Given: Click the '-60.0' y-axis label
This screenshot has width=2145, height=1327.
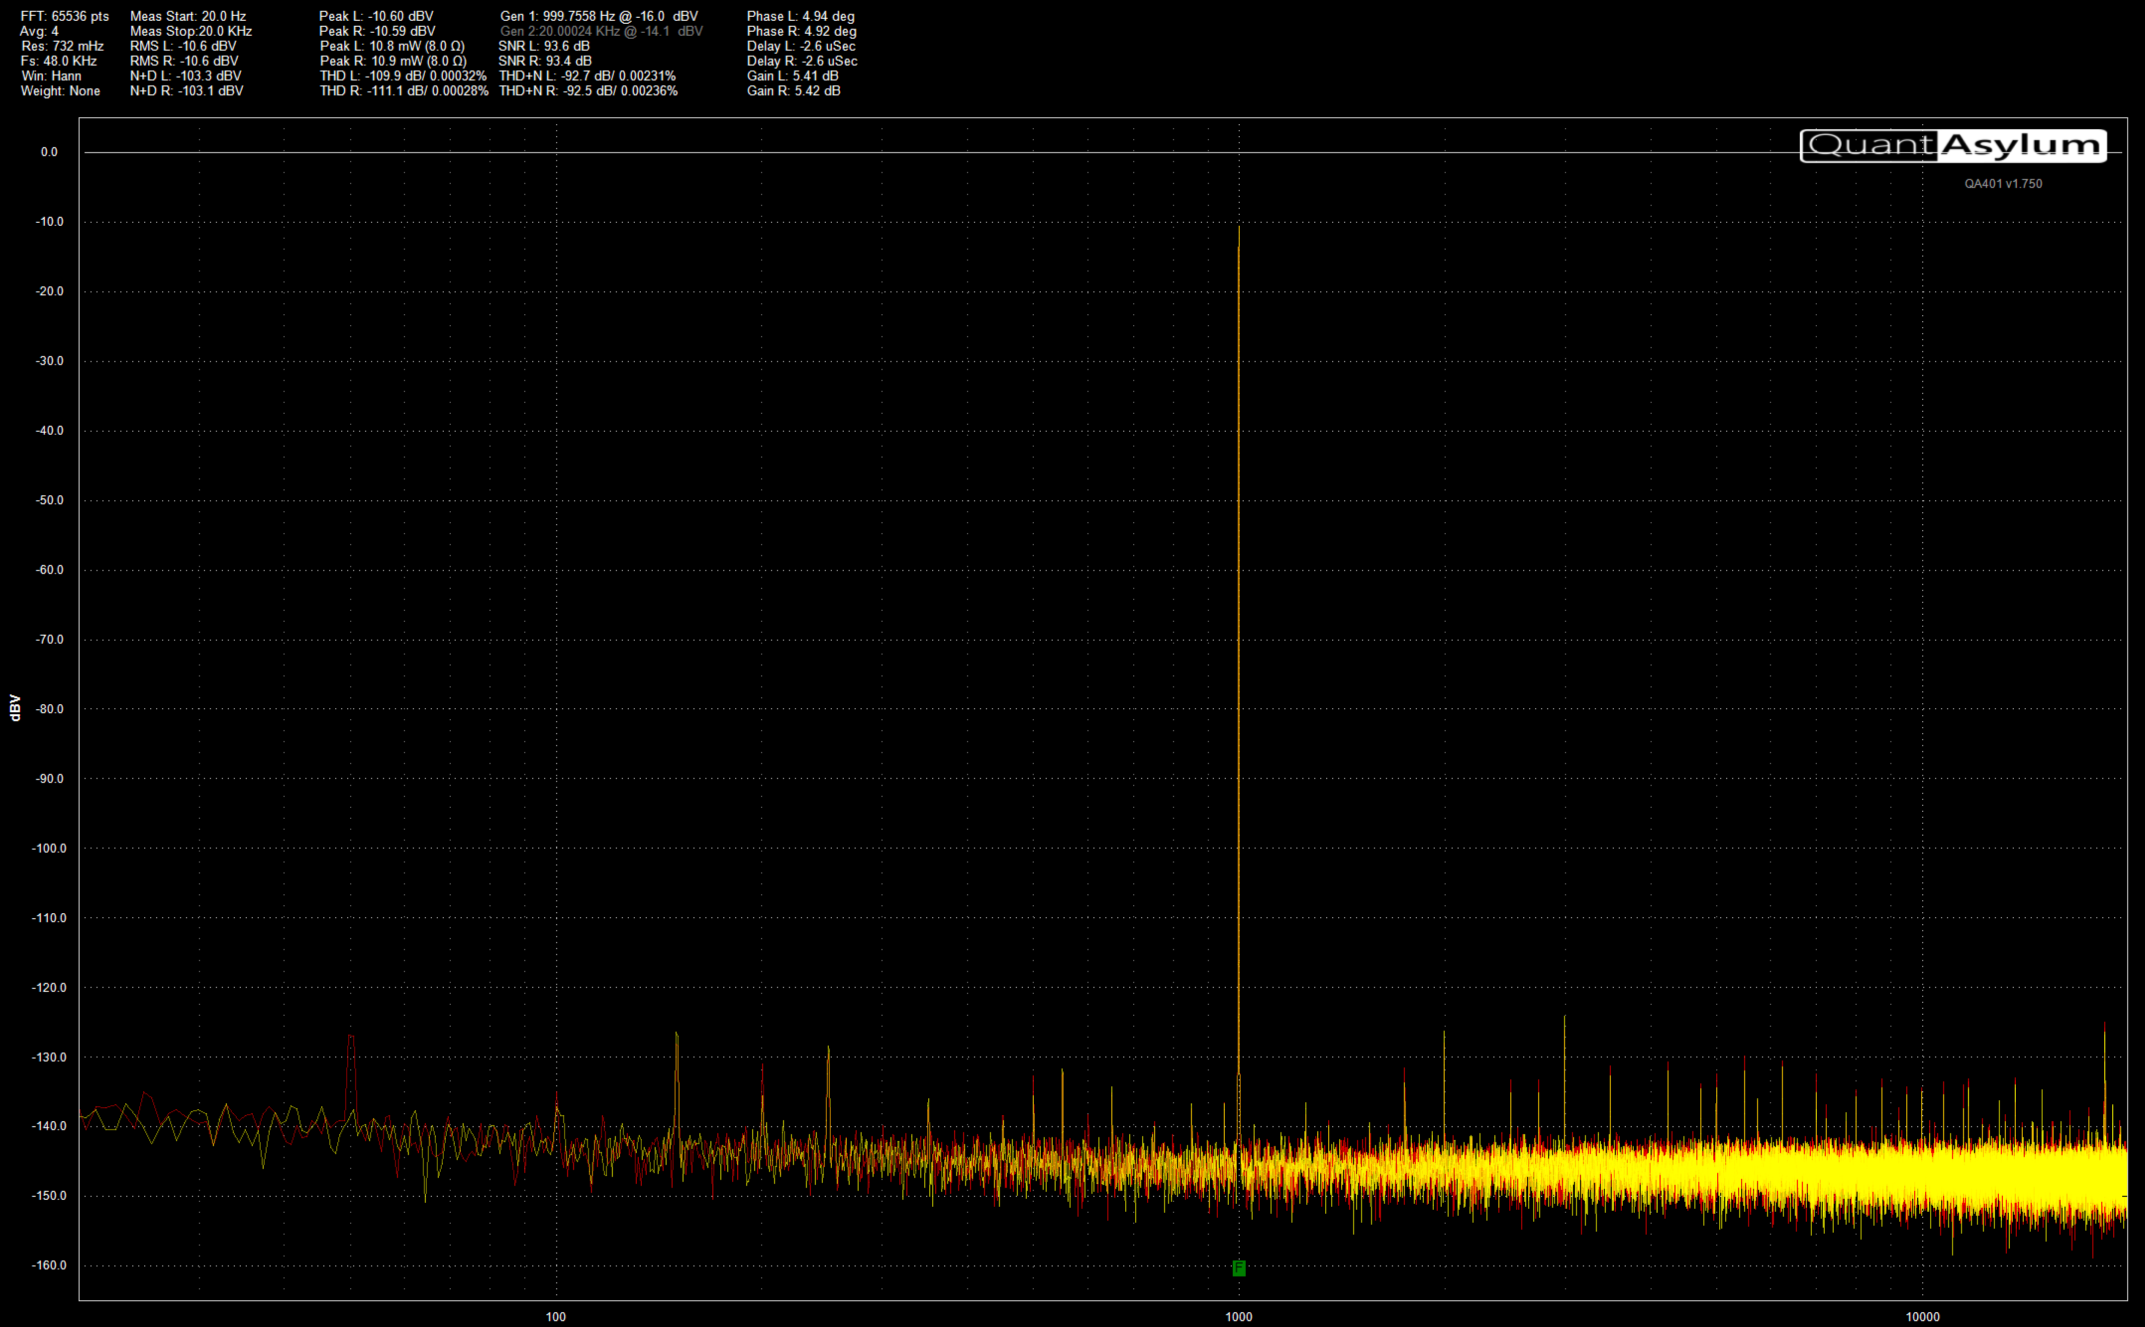Looking at the screenshot, I should (x=49, y=570).
